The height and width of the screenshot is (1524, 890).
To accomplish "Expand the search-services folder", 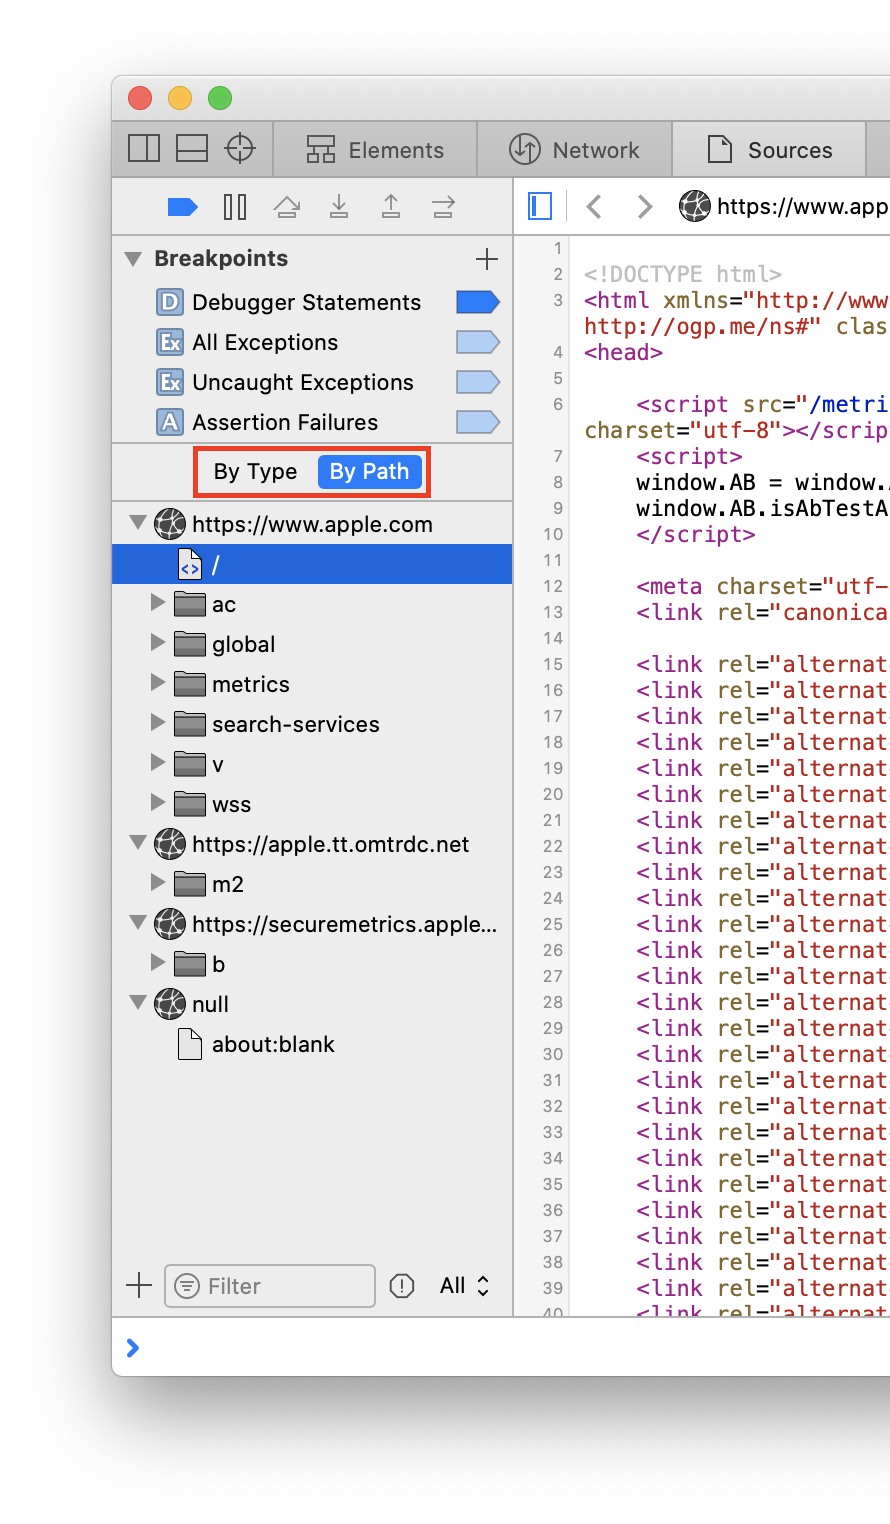I will point(158,723).
